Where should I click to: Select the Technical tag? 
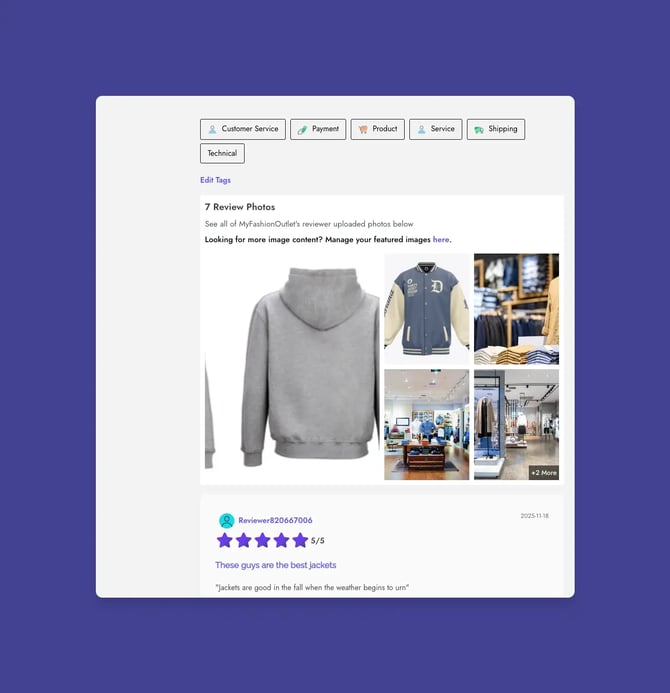(222, 154)
